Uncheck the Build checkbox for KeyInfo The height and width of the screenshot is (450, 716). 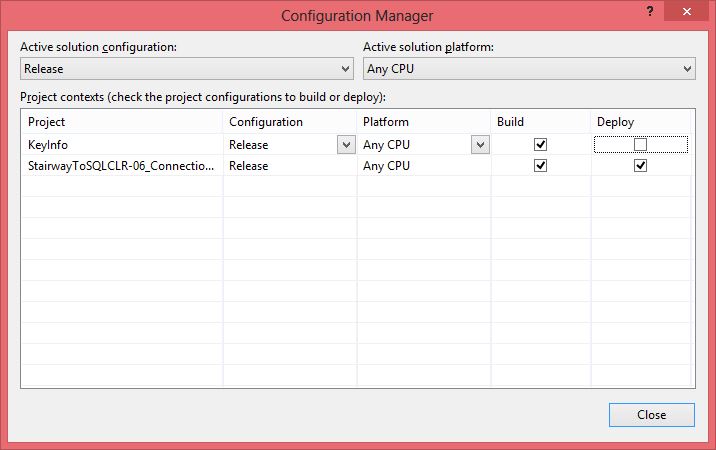click(541, 145)
